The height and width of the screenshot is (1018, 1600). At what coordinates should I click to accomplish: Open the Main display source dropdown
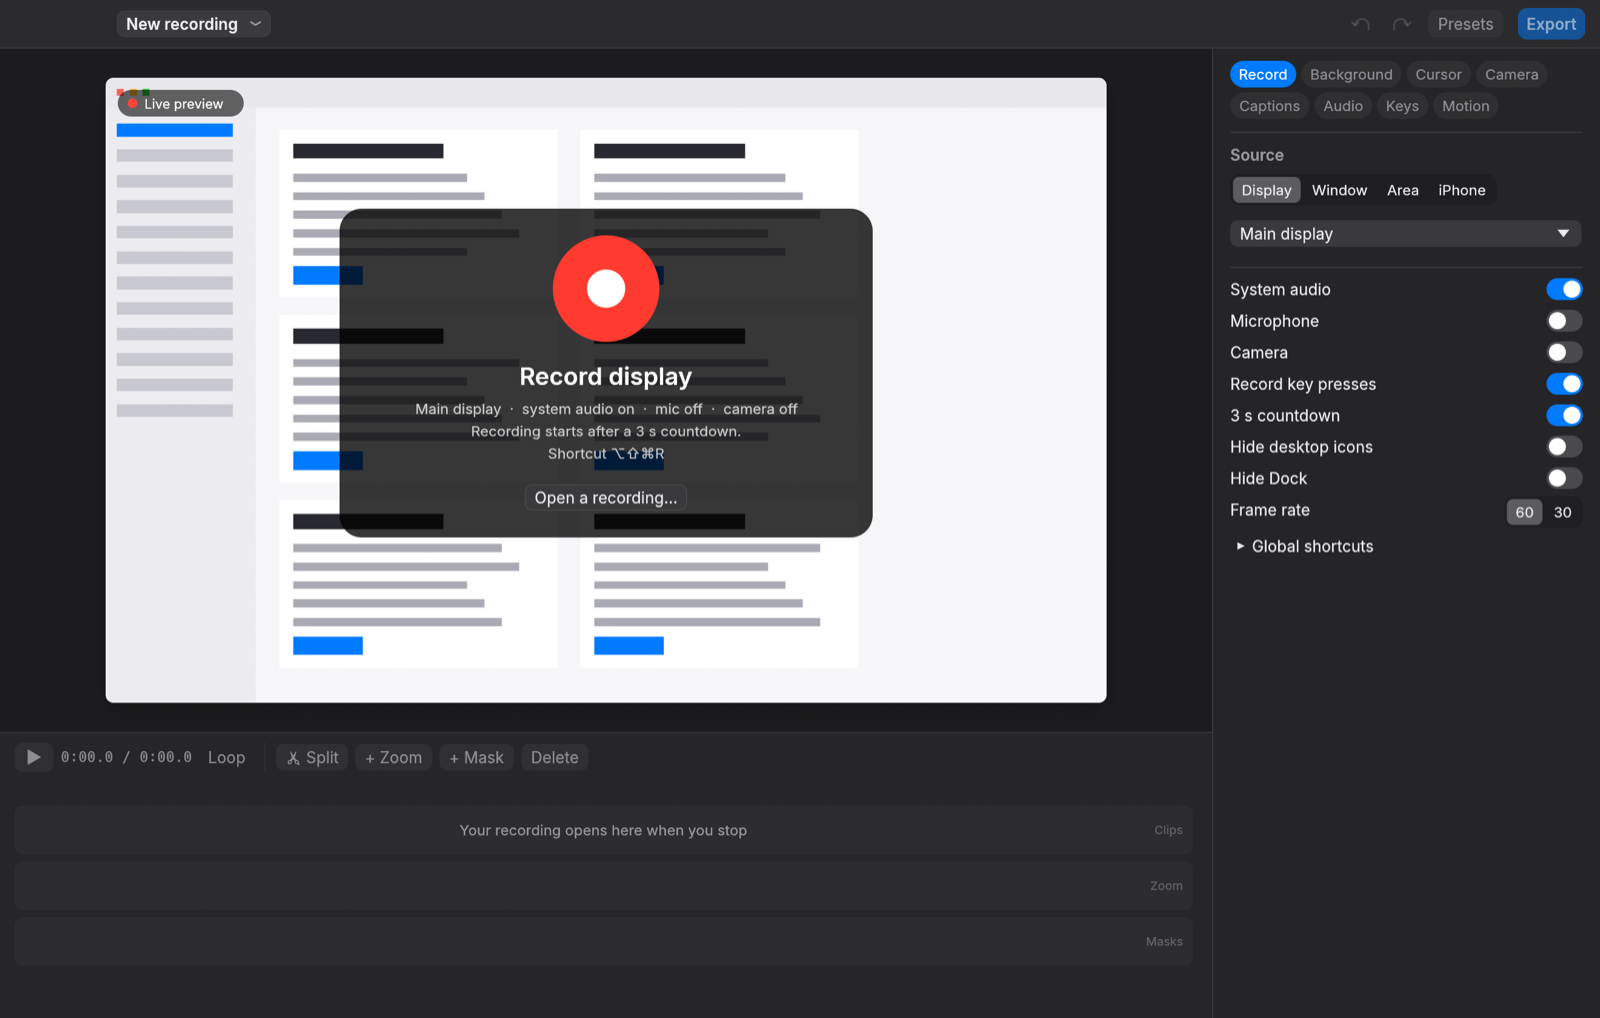click(x=1405, y=234)
